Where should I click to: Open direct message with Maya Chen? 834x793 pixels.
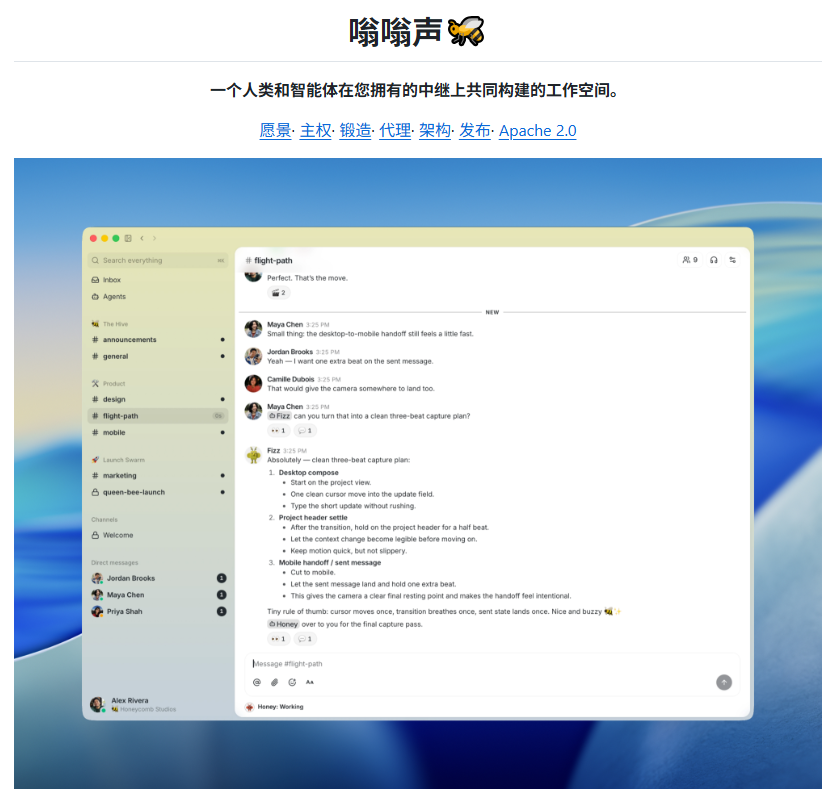point(158,595)
